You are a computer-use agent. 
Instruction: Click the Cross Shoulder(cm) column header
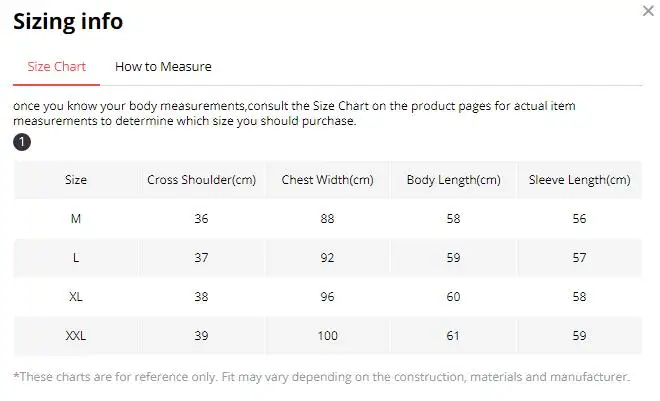tap(202, 180)
